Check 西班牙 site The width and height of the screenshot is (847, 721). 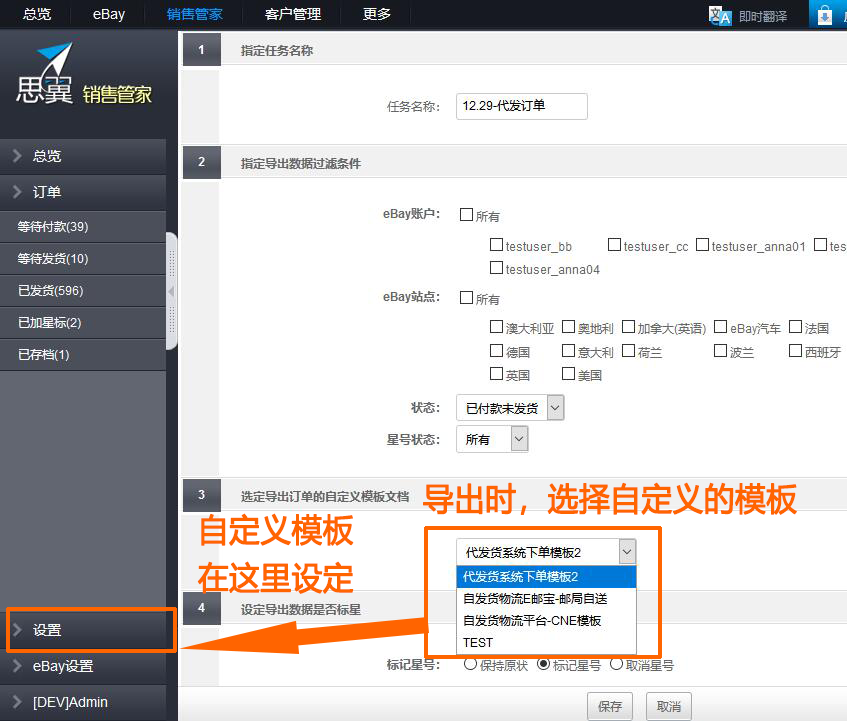tap(795, 351)
